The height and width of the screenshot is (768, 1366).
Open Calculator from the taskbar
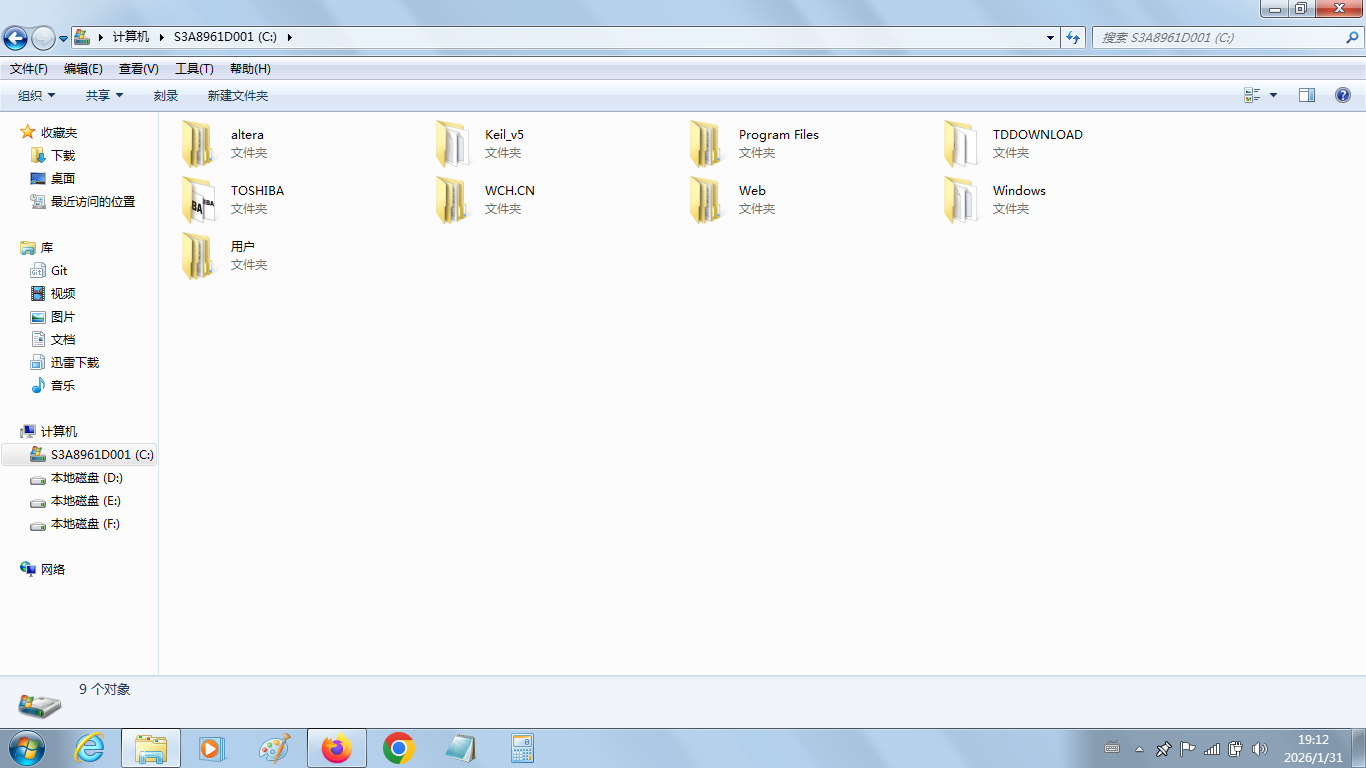(522, 748)
